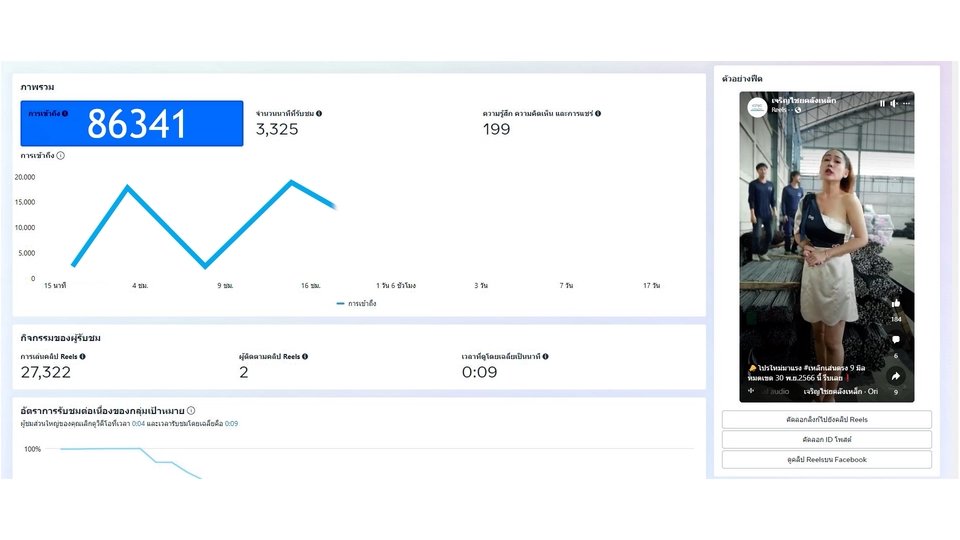Click info icon beside ผู้ติดตามคลิป Reels
Image resolution: width=960 pixels, height=540 pixels.
click(x=305, y=356)
